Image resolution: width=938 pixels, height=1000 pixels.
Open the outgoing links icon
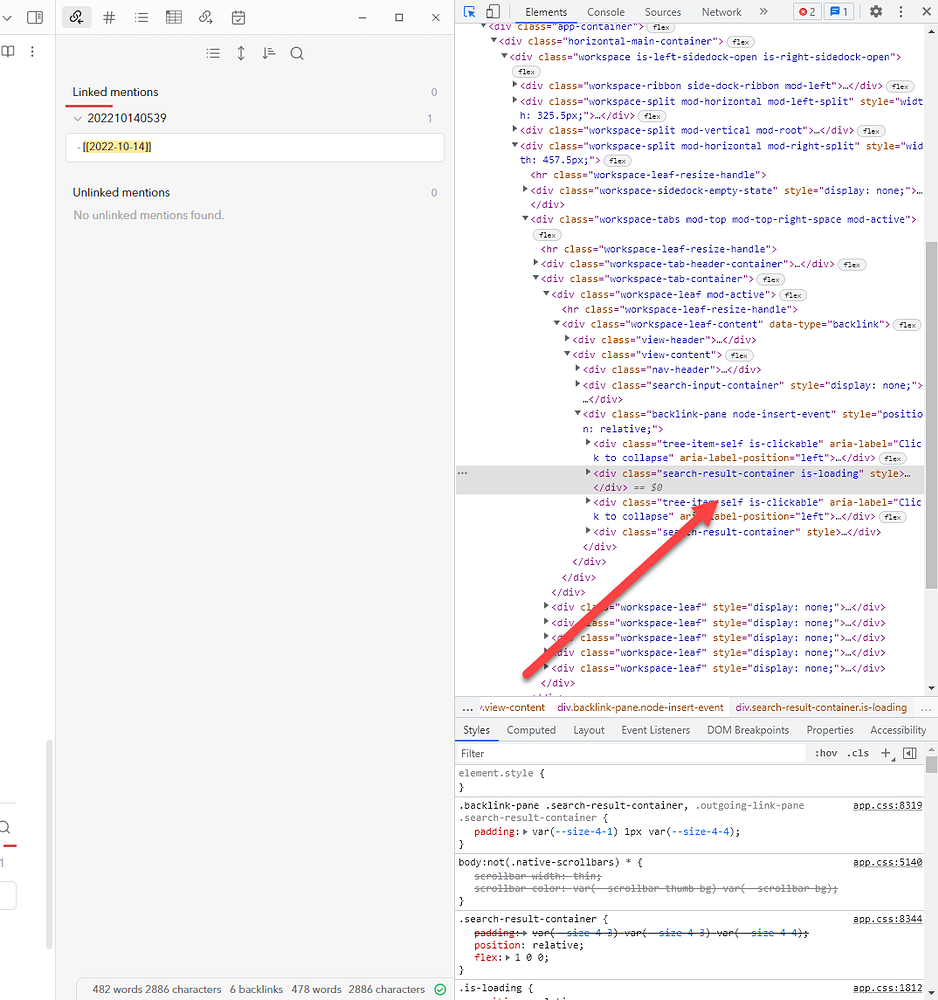click(205, 17)
